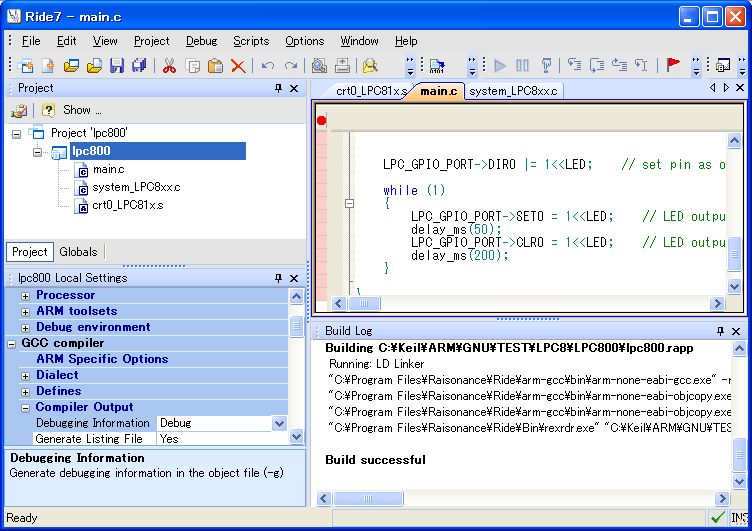Click the Step Over icon
This screenshot has width=752, height=531.
click(597, 64)
